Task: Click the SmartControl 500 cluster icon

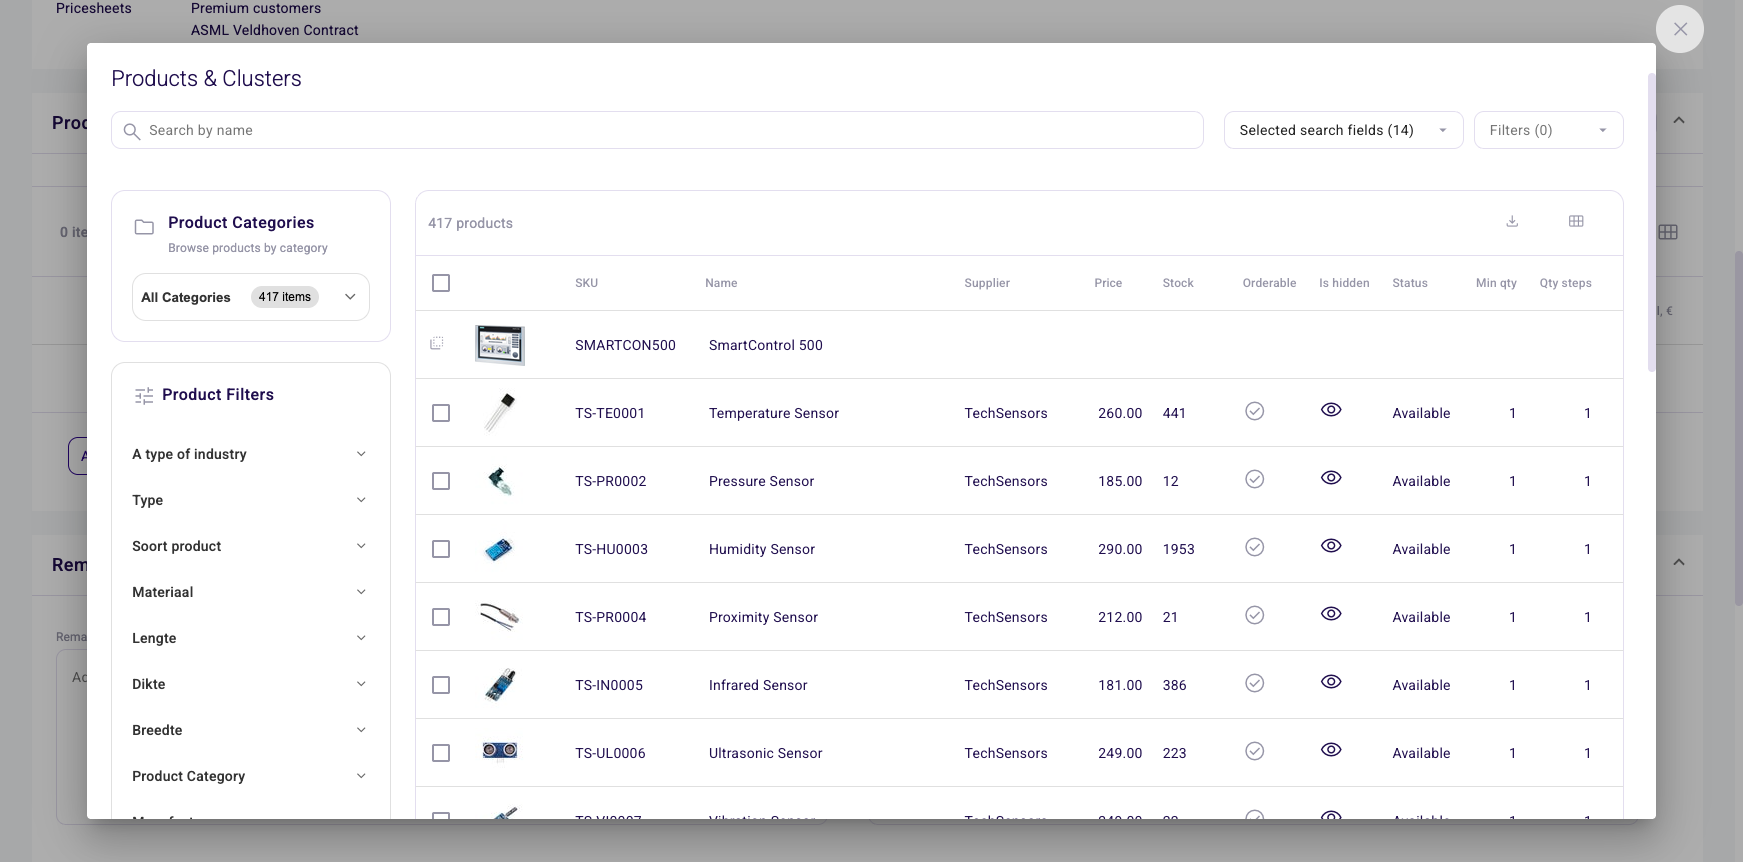Action: [437, 344]
